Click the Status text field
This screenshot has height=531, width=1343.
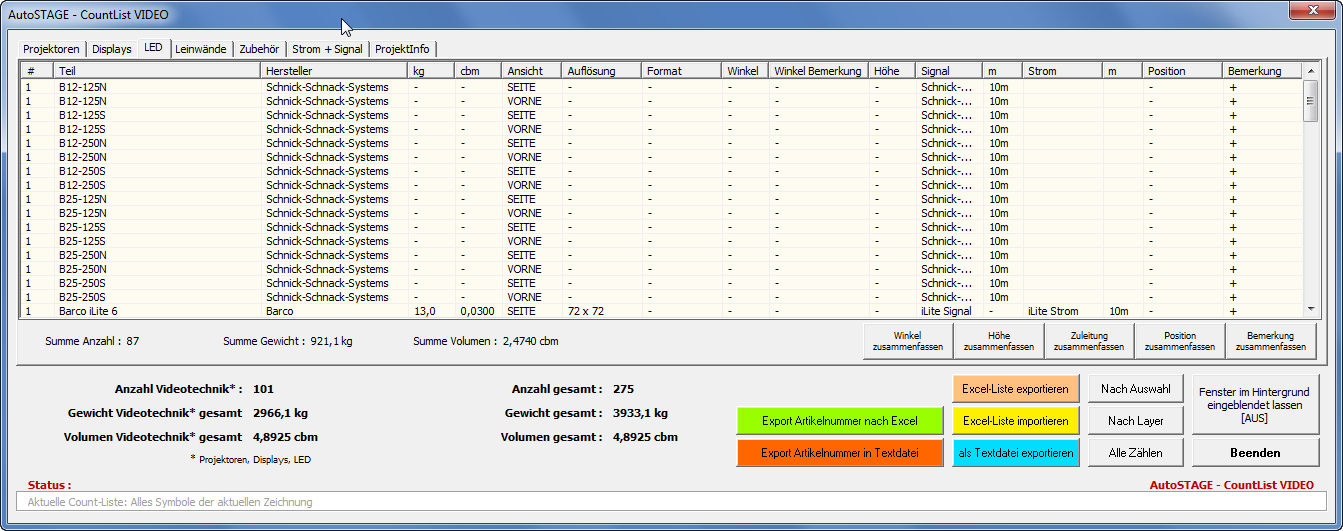[x=671, y=502]
